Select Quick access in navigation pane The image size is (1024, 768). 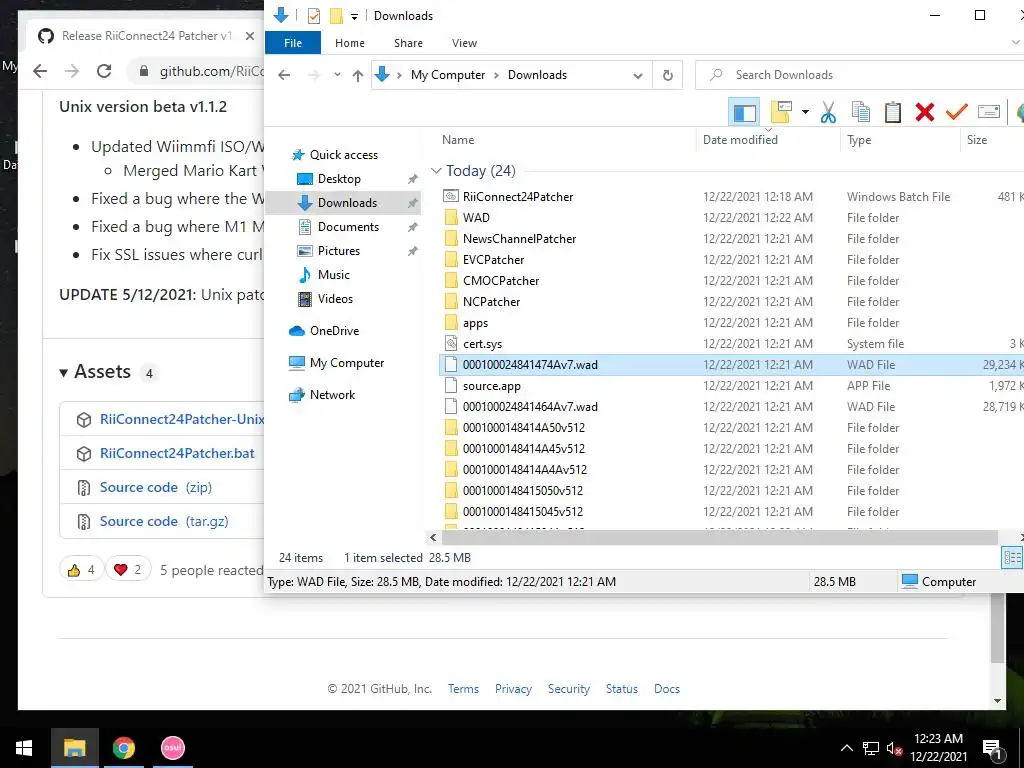coord(344,155)
